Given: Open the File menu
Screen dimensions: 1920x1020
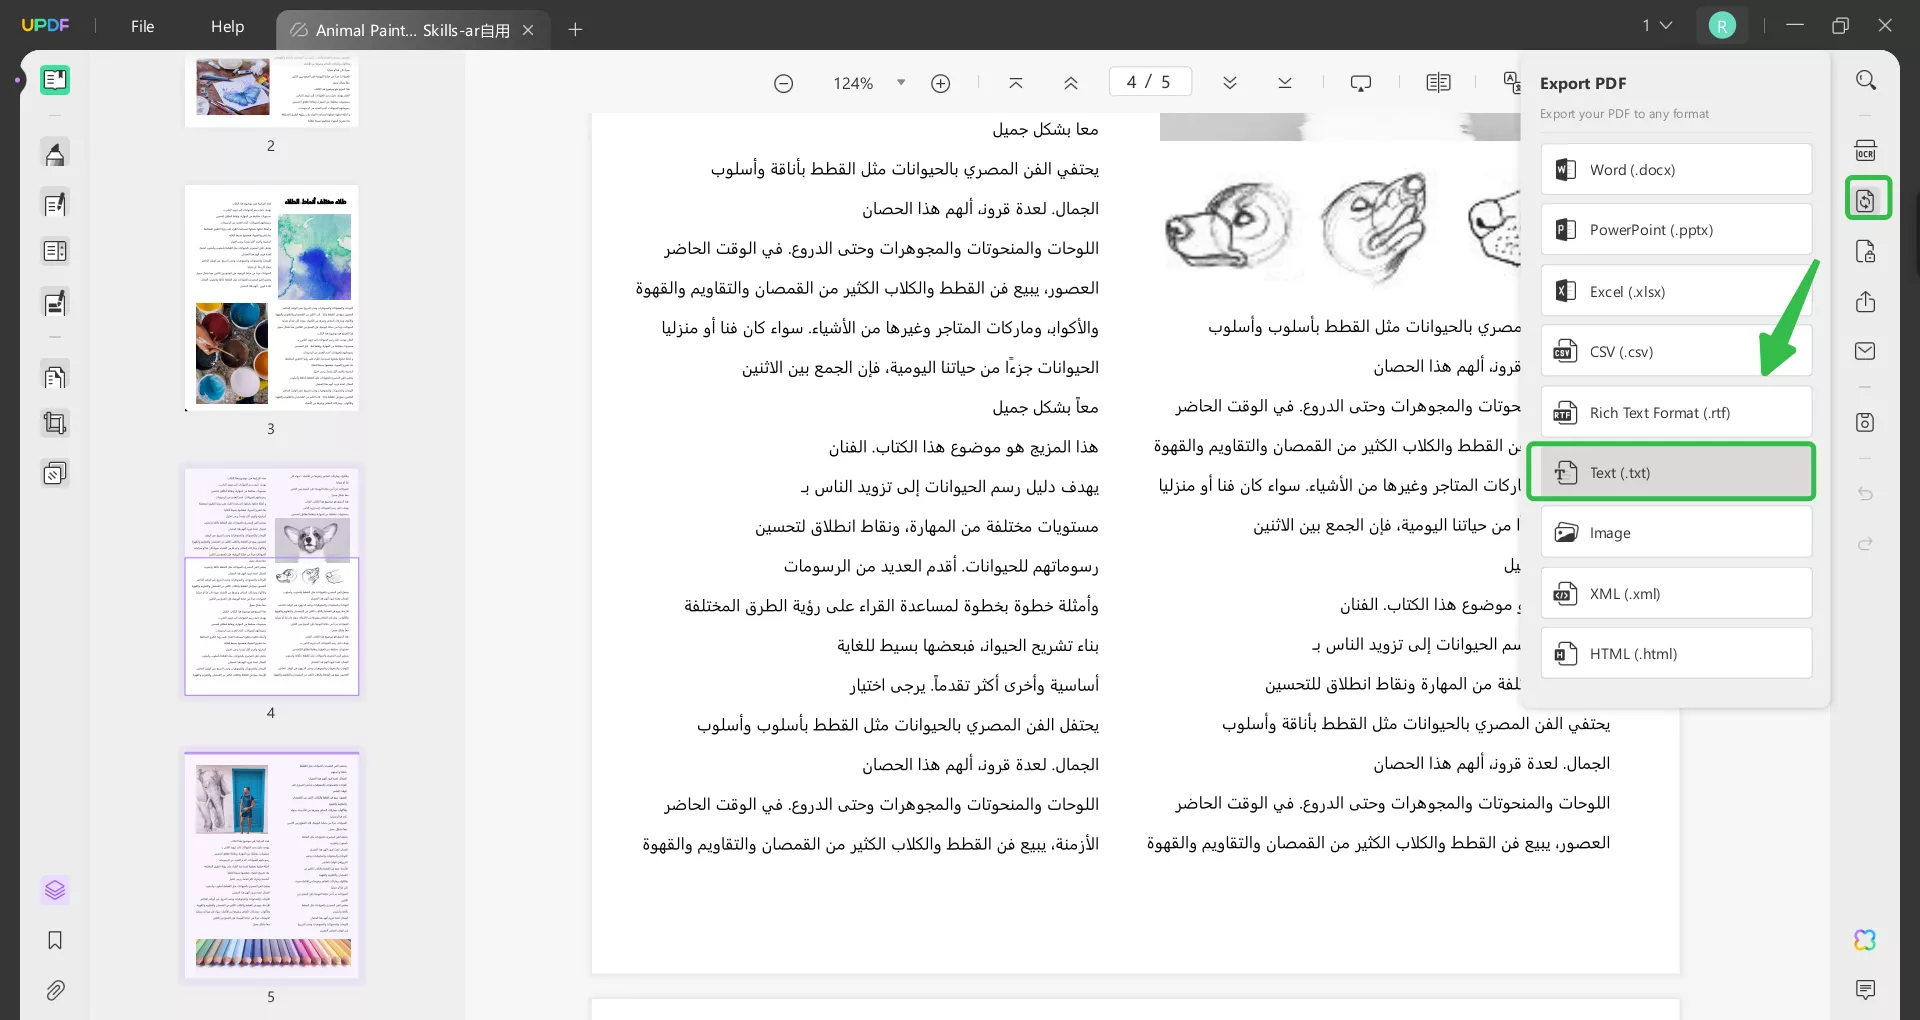Looking at the screenshot, I should (142, 26).
